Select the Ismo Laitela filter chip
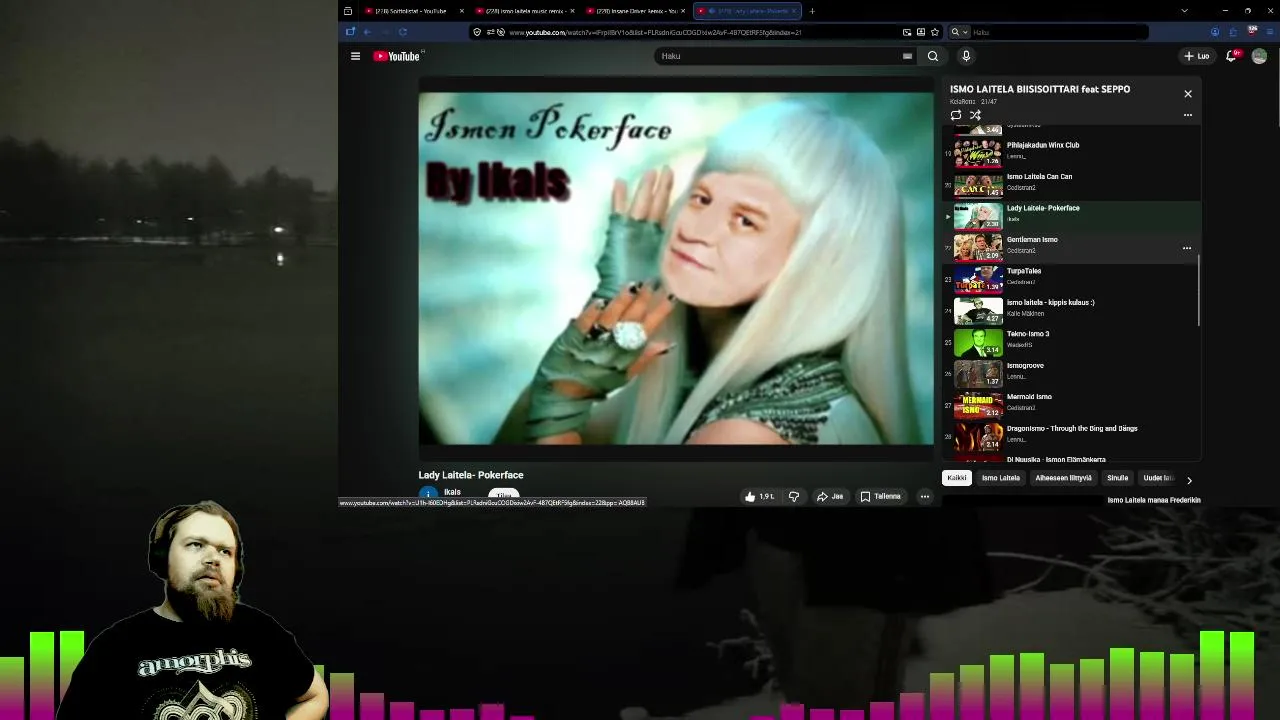1280x720 pixels. tap(1001, 478)
